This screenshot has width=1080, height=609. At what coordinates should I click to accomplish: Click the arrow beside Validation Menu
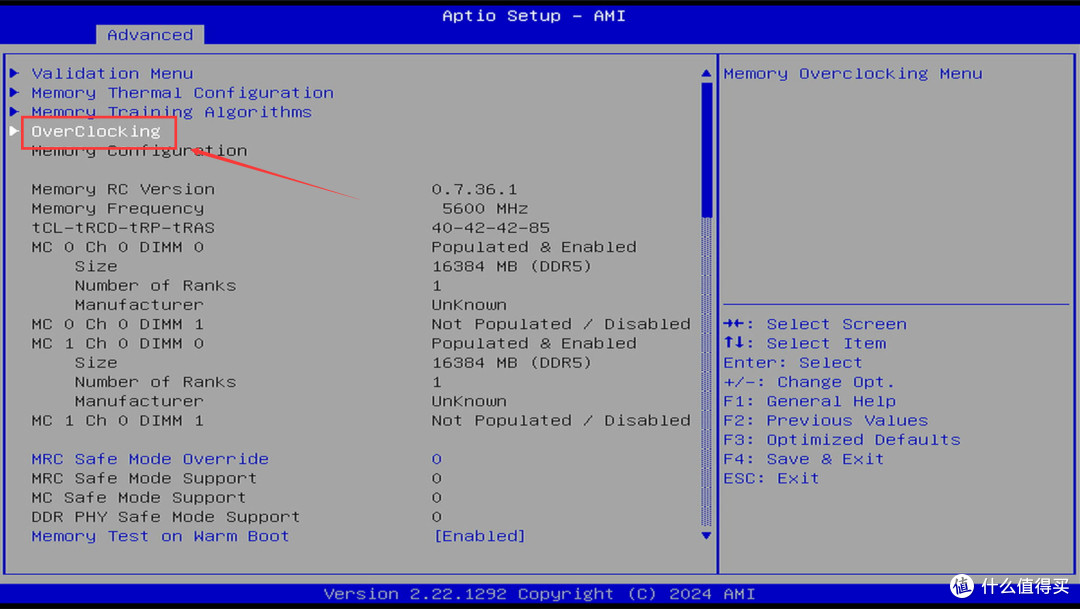(14, 73)
